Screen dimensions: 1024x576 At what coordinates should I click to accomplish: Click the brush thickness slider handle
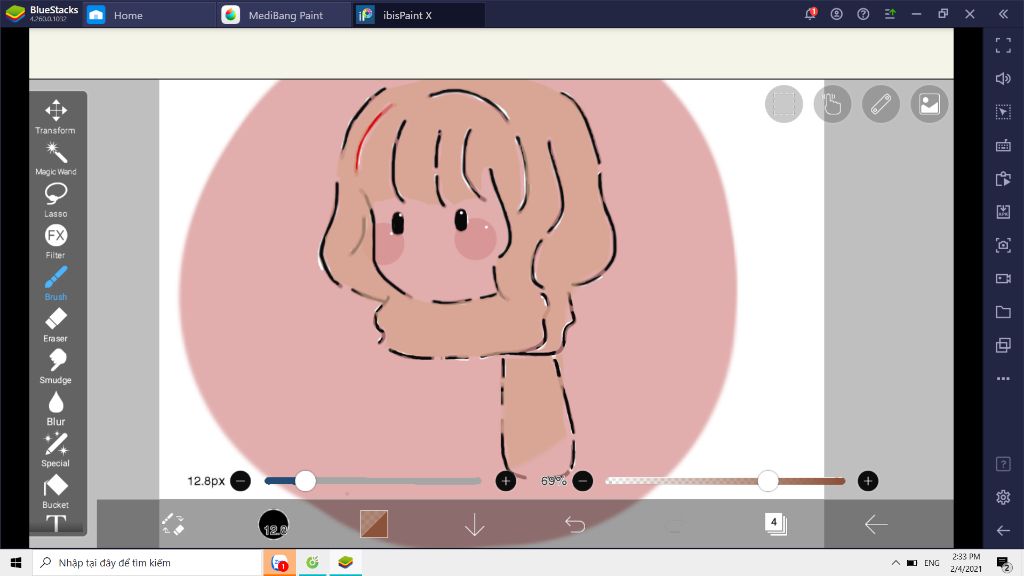point(305,481)
